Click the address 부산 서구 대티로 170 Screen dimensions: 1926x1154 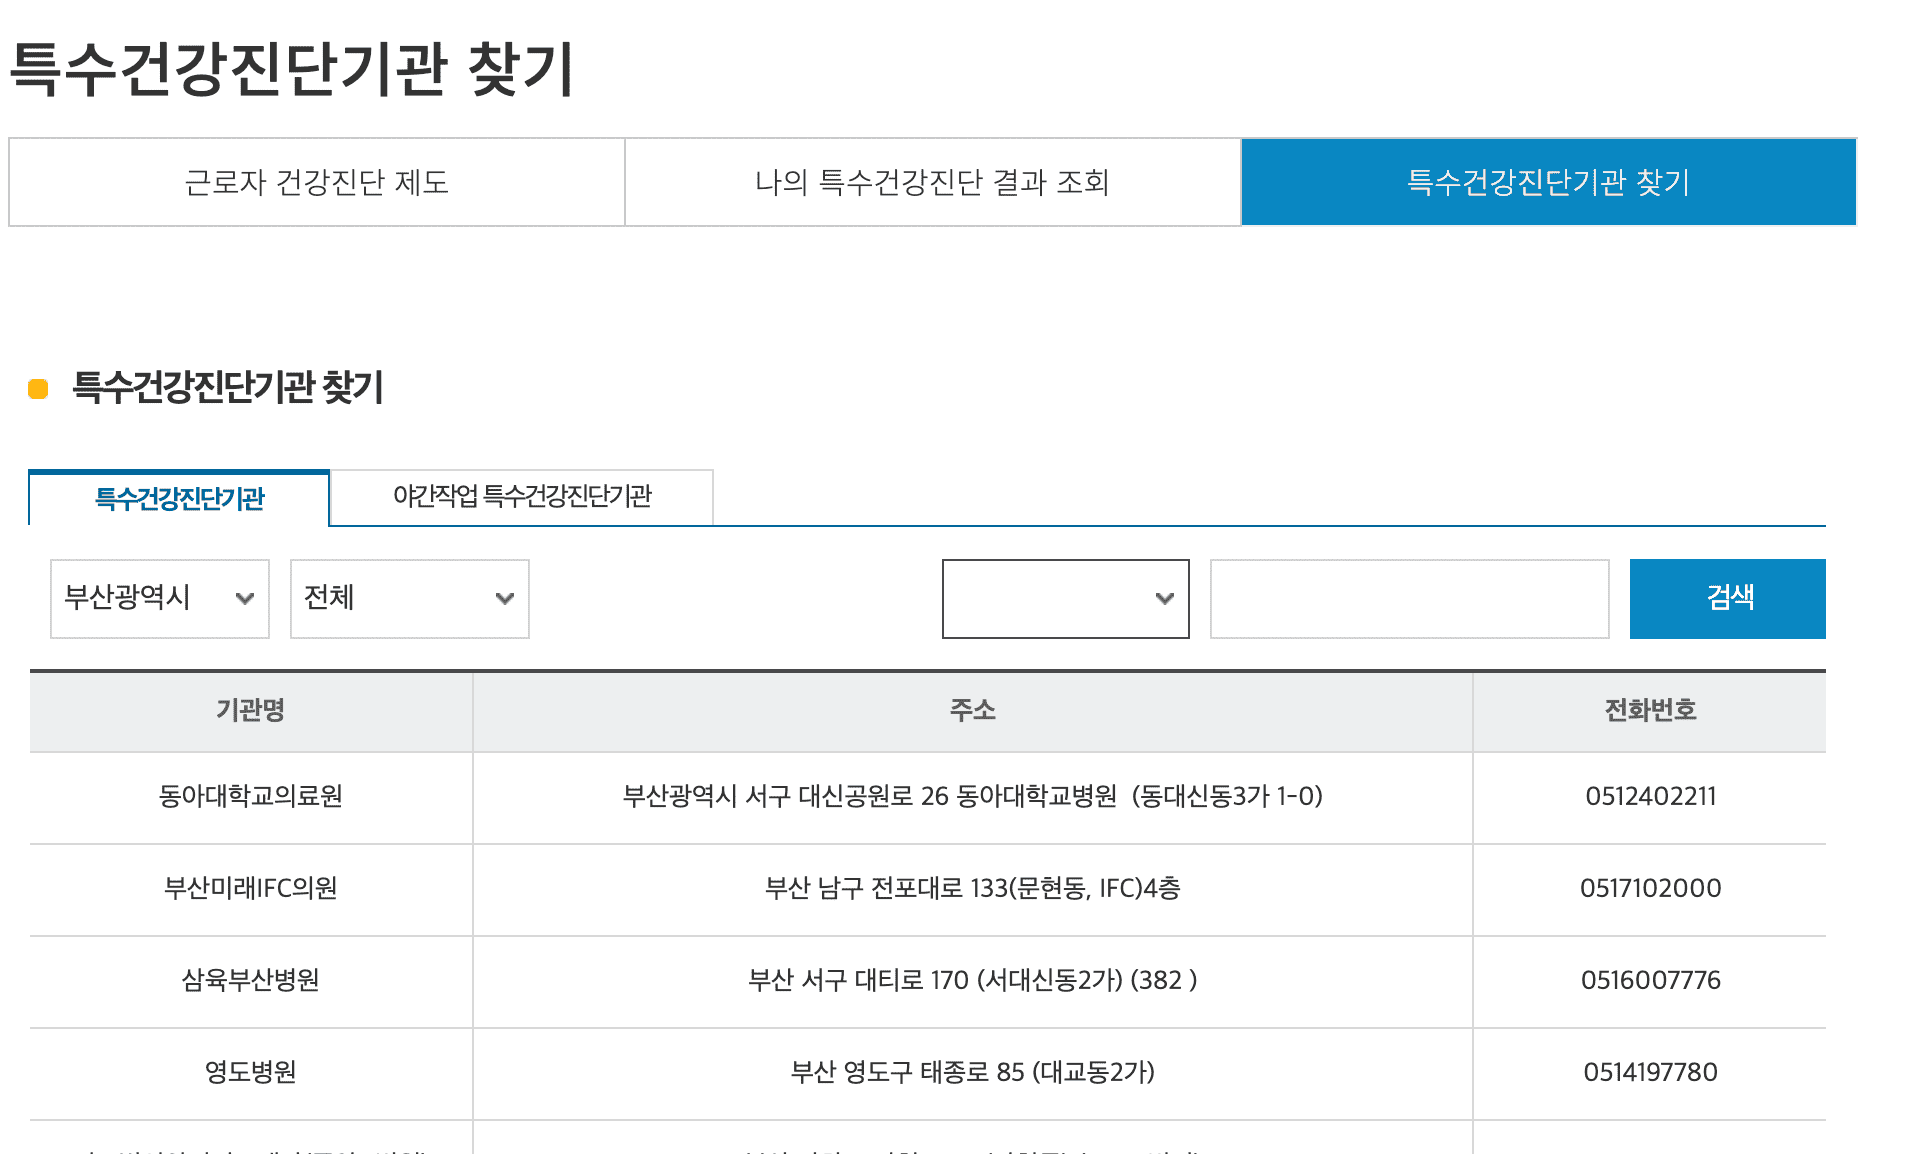point(973,980)
